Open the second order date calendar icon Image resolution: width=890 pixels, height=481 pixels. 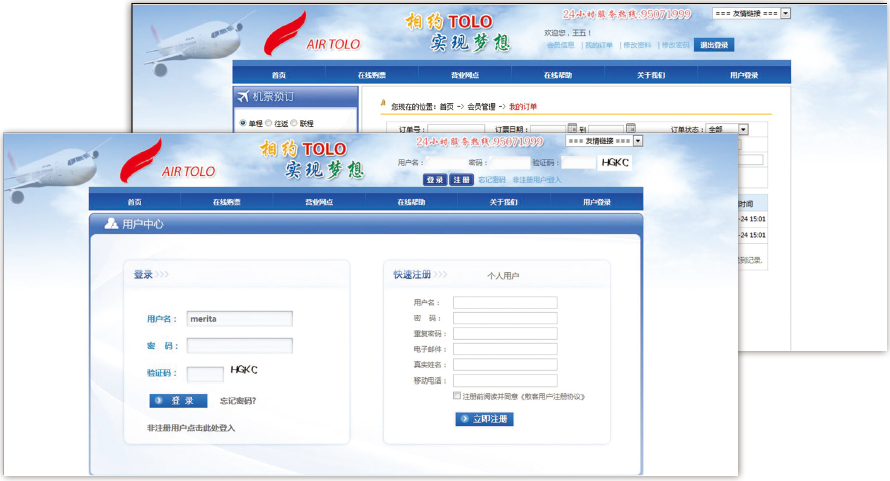click(x=631, y=129)
